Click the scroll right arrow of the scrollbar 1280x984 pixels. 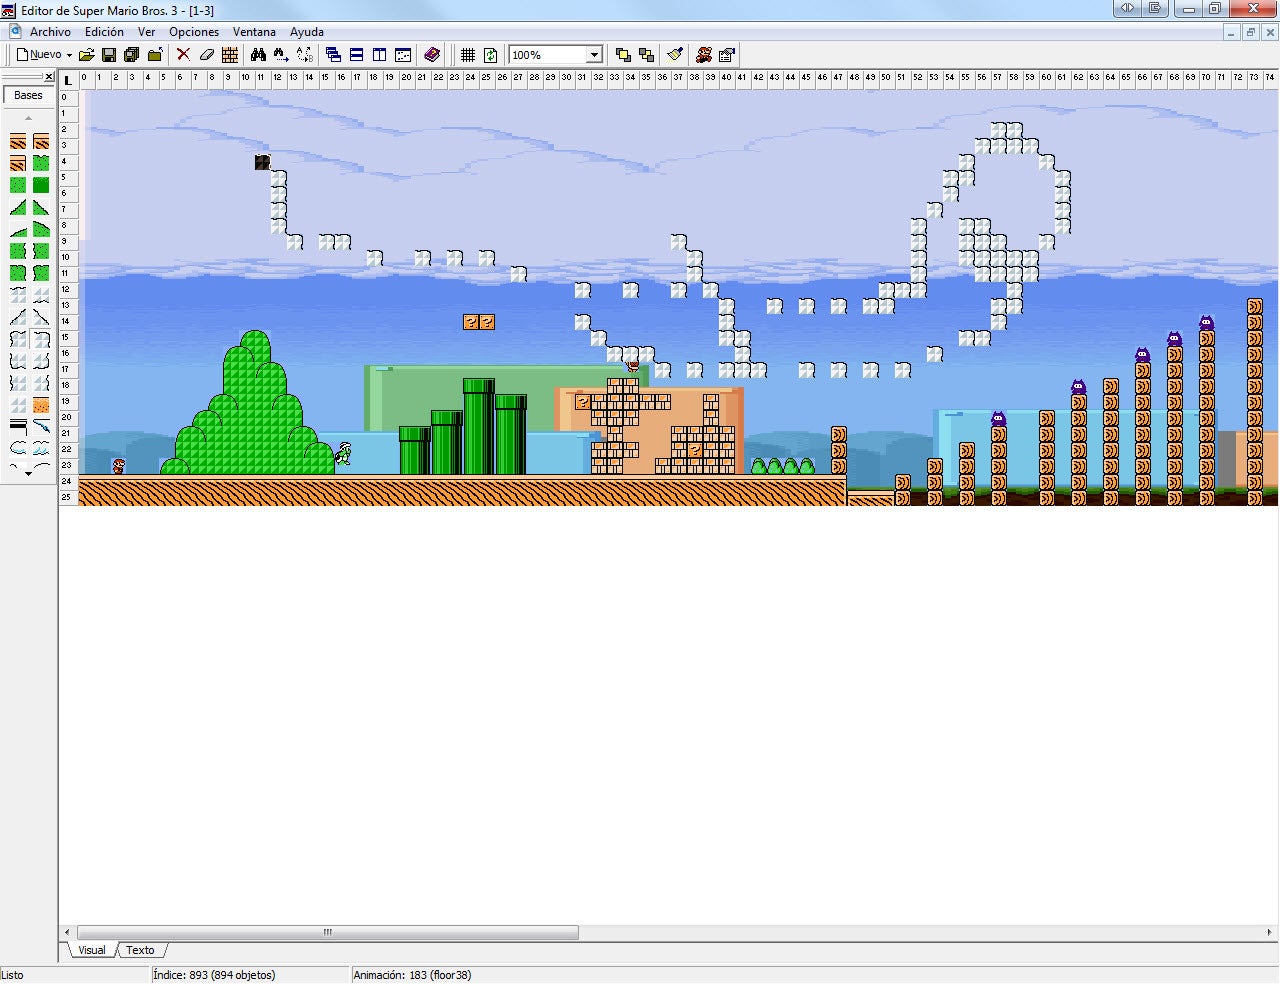coord(1270,932)
